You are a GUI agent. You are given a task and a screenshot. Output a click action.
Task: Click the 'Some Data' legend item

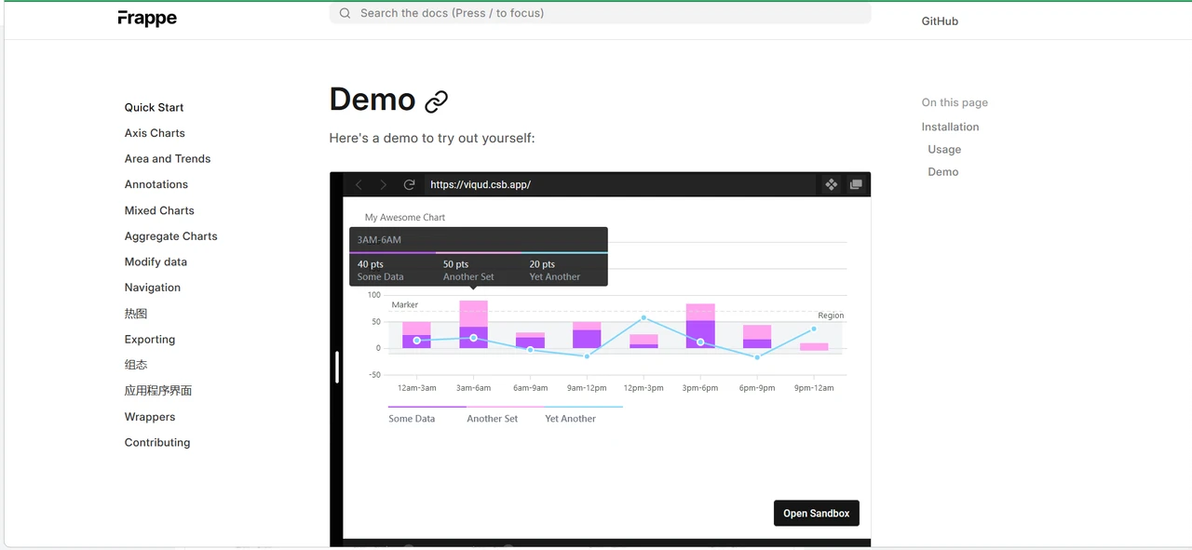point(411,418)
